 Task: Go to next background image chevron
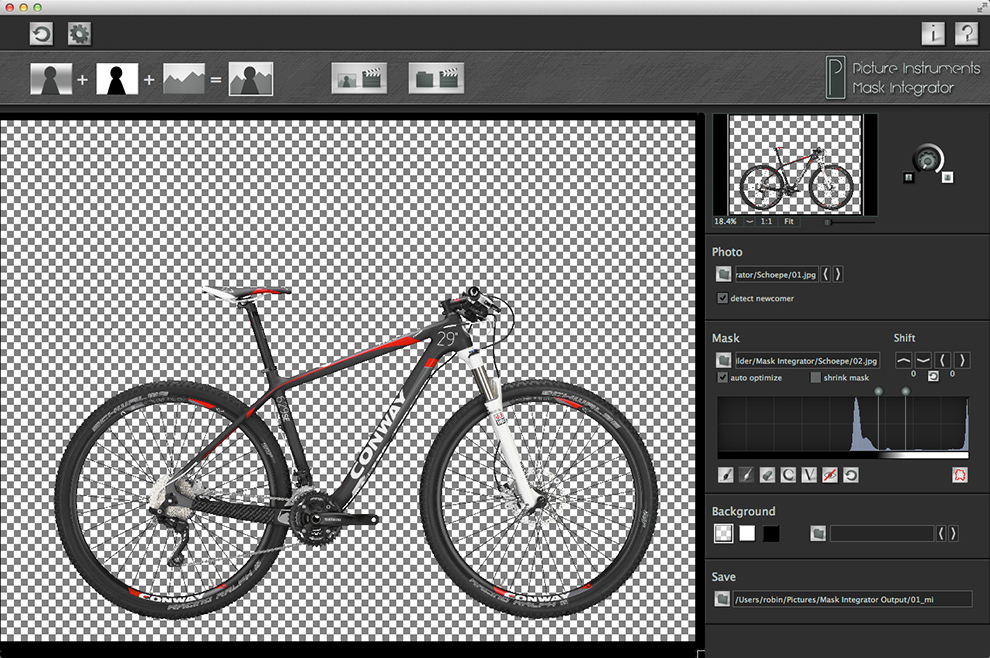coord(953,534)
